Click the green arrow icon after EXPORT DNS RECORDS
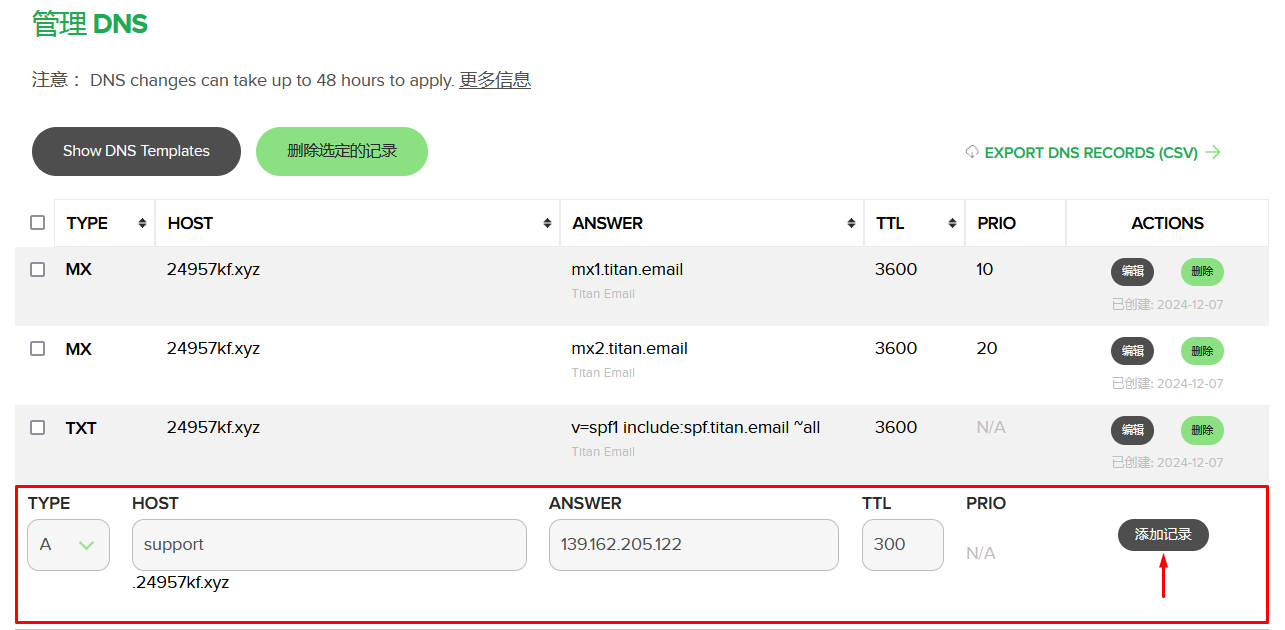The width and height of the screenshot is (1285, 630). [x=1213, y=151]
